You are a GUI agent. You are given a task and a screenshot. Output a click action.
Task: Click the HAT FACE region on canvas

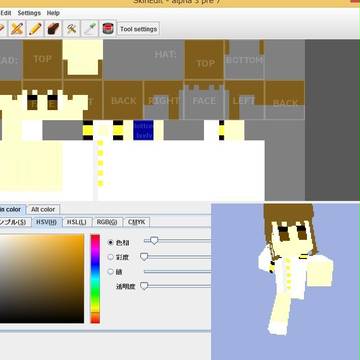coord(204,100)
